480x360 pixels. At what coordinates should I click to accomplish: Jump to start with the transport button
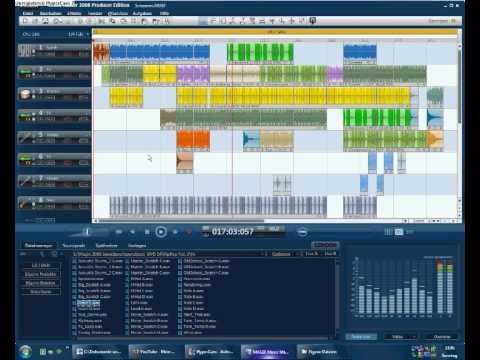point(119,232)
